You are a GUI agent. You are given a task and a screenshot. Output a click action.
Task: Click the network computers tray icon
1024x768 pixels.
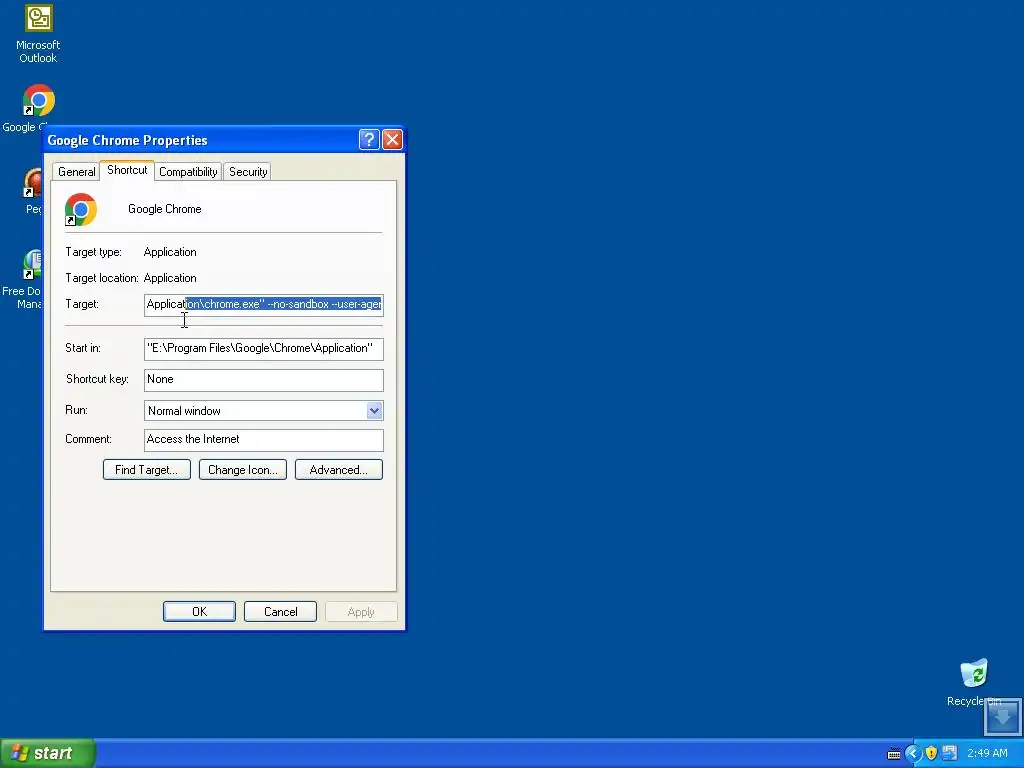click(x=950, y=753)
